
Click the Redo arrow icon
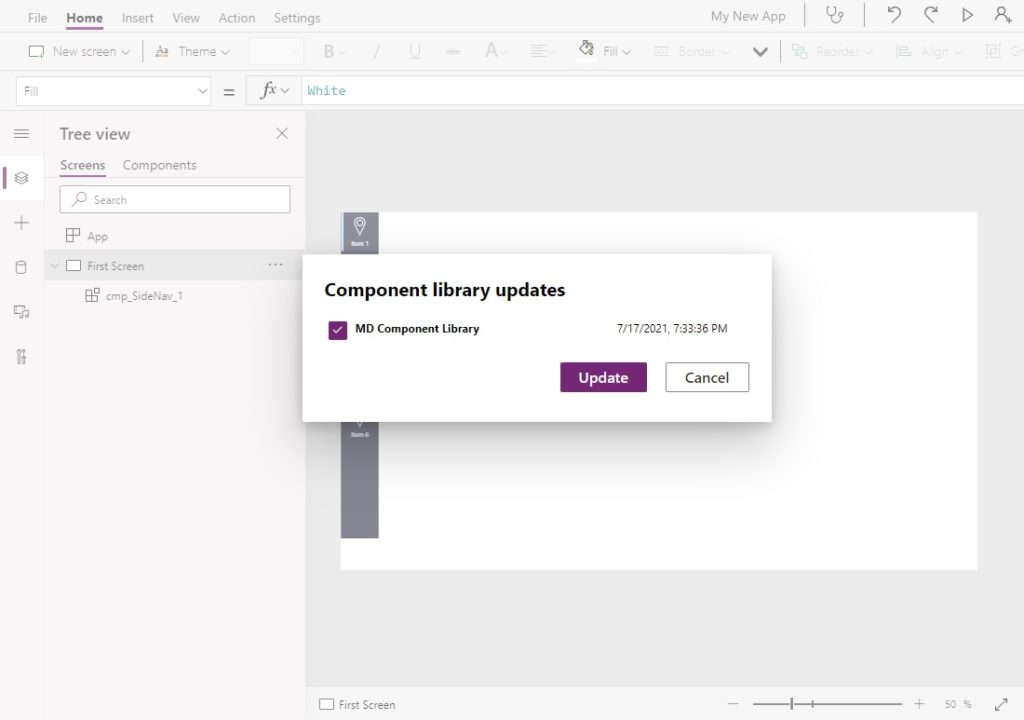[x=931, y=15]
